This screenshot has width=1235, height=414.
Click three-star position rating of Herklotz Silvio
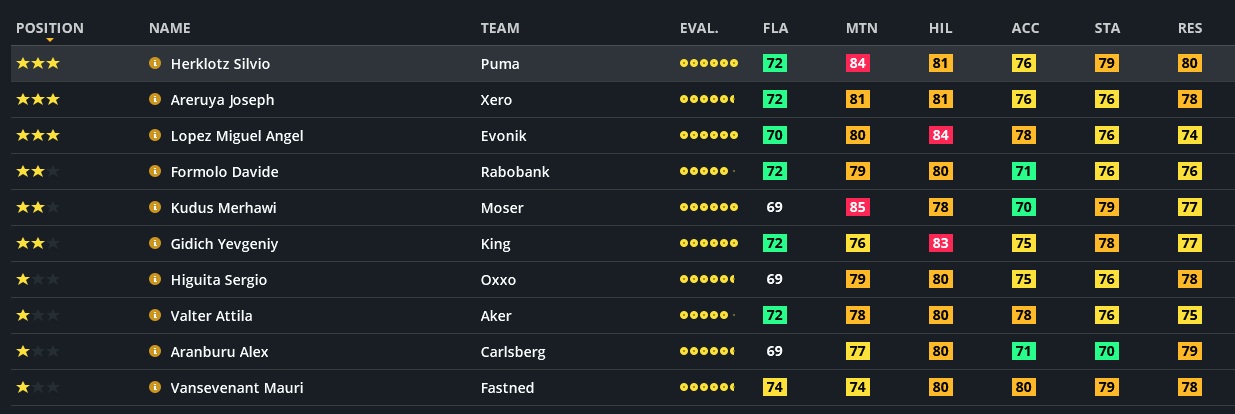38,64
